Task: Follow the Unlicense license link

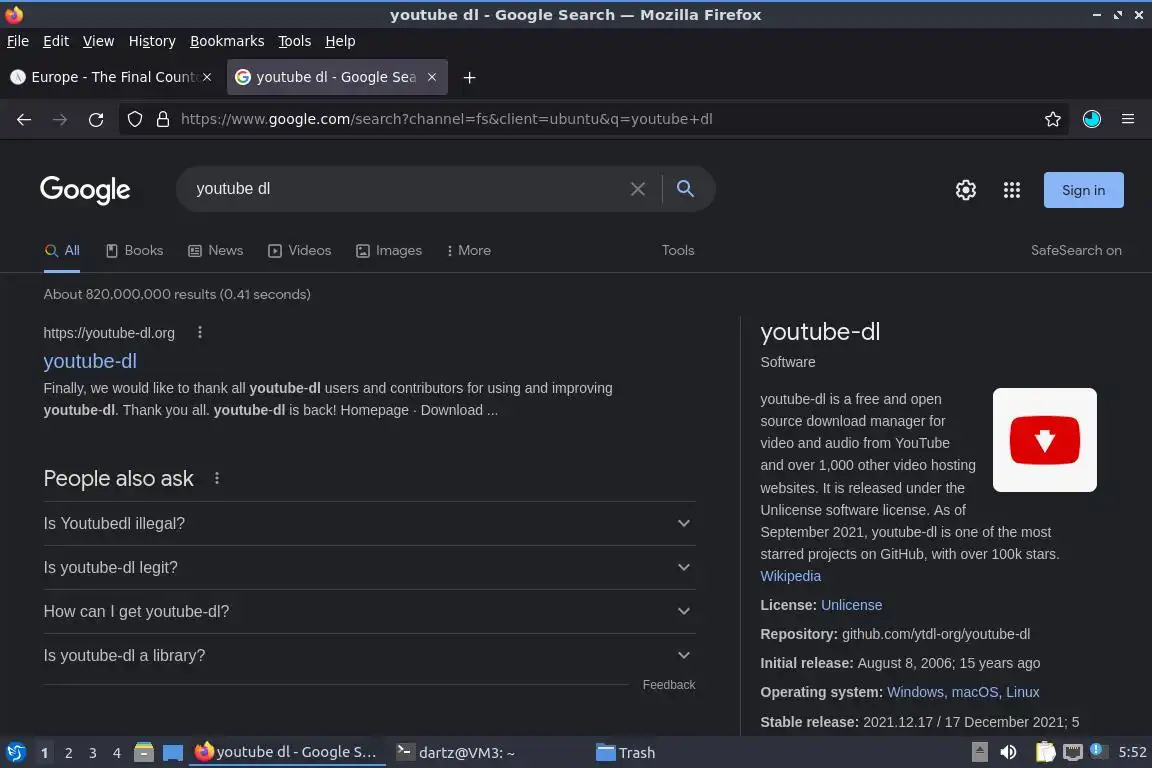Action: coord(852,605)
